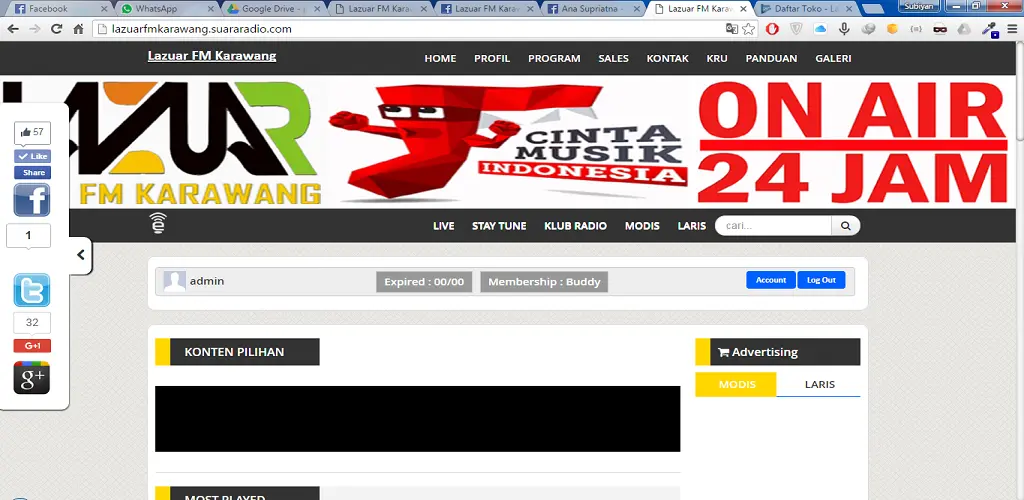Image resolution: width=1024 pixels, height=500 pixels.
Task: Click STAY TUNE in secondary navigation
Action: coord(499,226)
